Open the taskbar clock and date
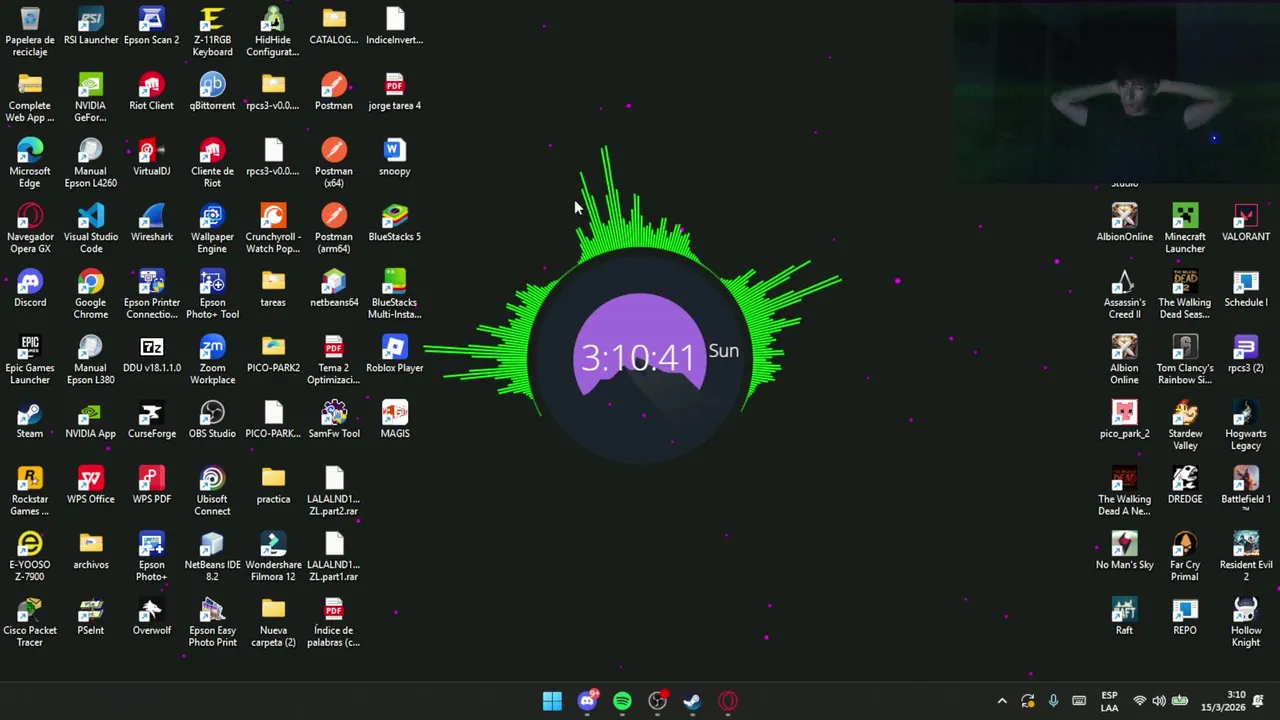 [1224, 701]
